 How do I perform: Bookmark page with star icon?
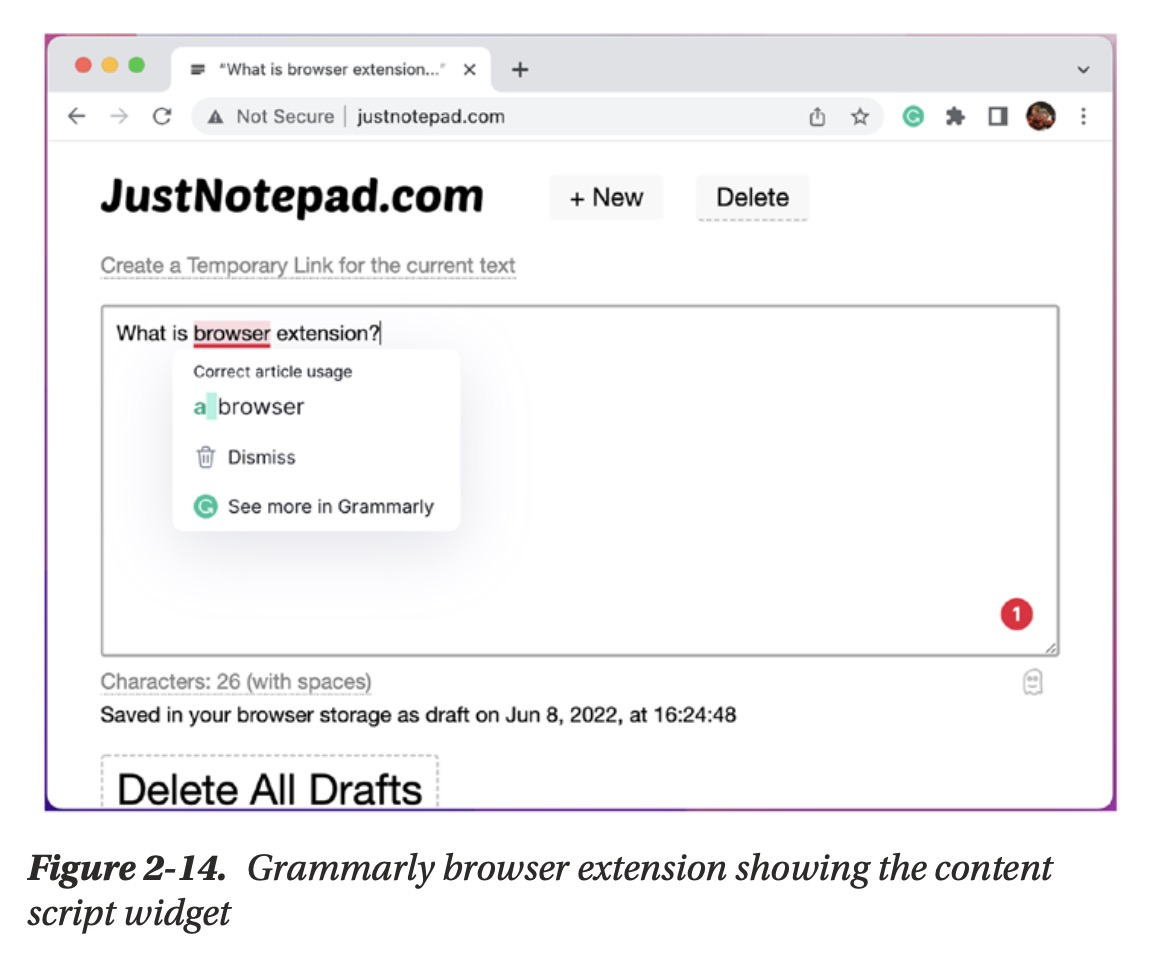coord(860,117)
